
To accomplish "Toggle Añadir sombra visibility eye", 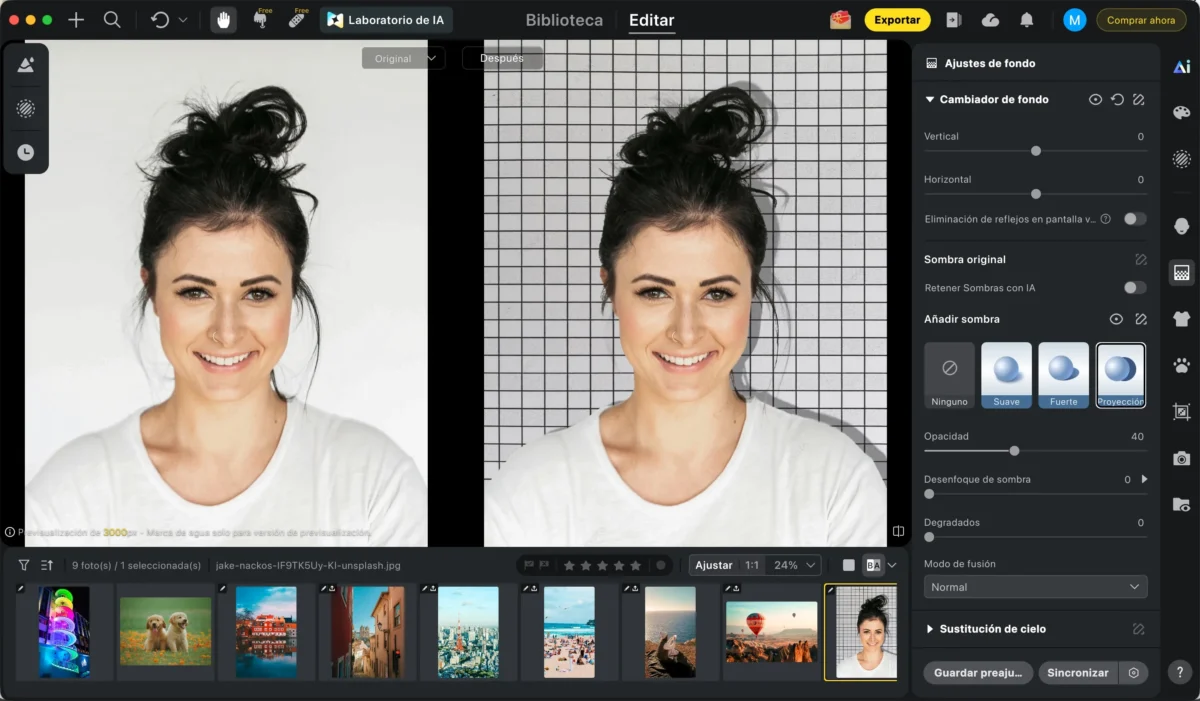I will coord(1116,319).
